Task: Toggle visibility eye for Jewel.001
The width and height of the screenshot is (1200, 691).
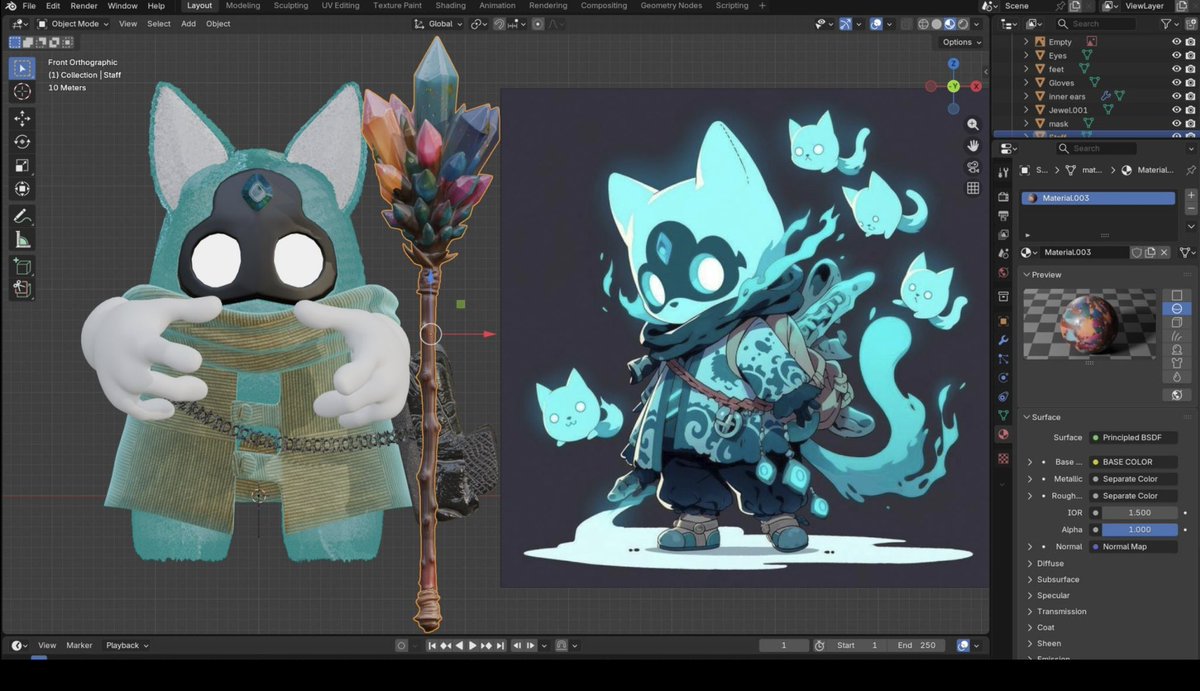Action: [x=1177, y=109]
